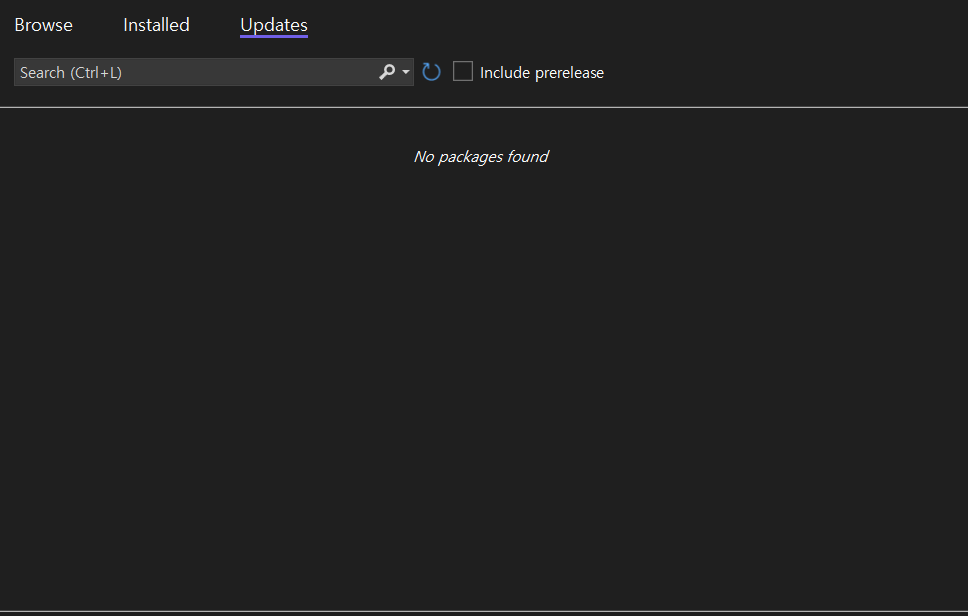968x616 pixels.
Task: Click the 'No packages found' message
Action: coord(481,157)
